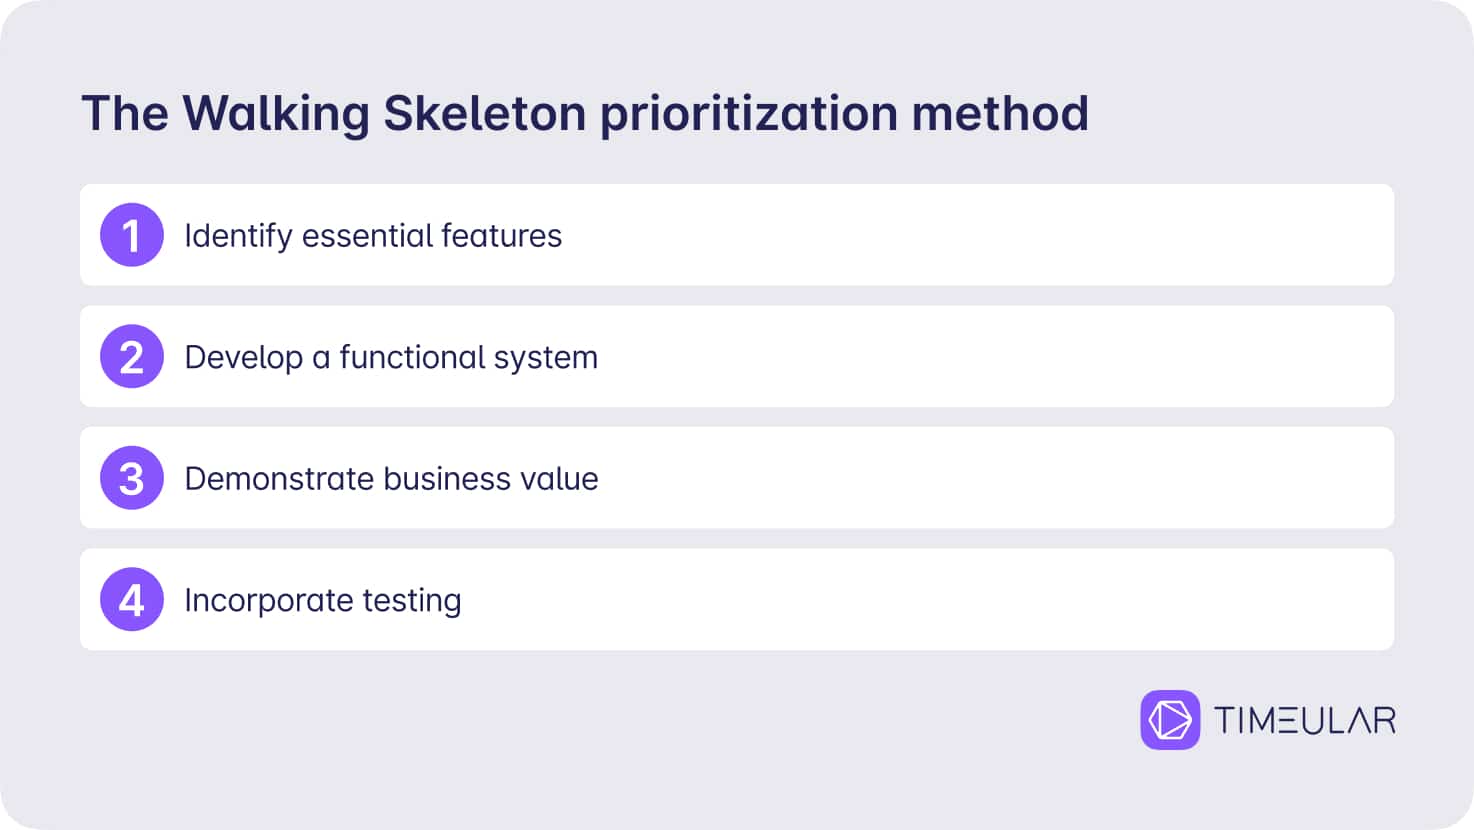Select the 'Develop a functional system' text
This screenshot has height=830, width=1474.
[391, 358]
